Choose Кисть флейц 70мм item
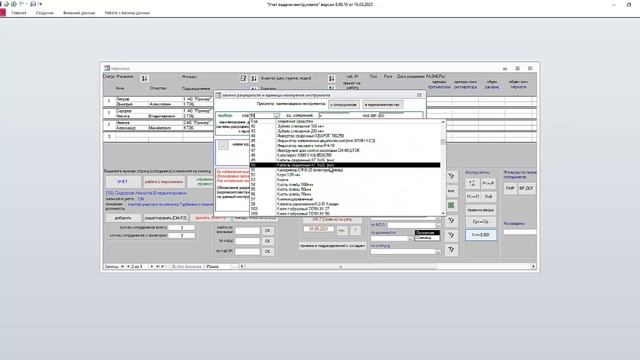 345,195
